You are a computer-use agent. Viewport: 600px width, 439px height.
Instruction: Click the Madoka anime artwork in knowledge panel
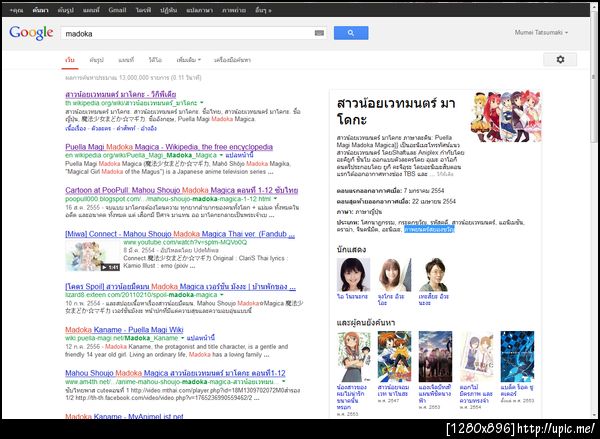point(506,116)
